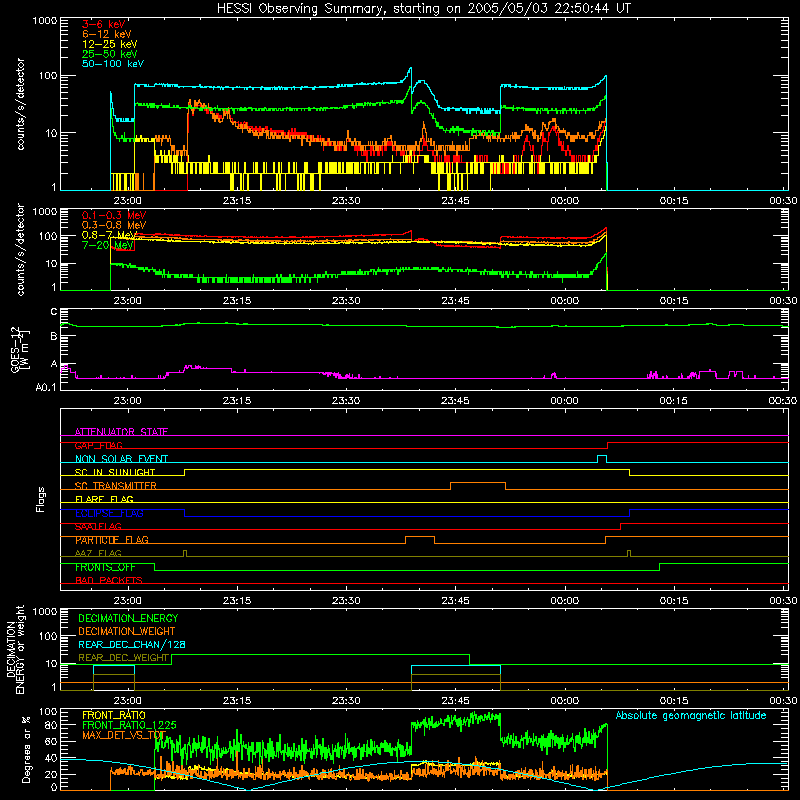Viewport: 800px width, 800px height.
Task: Click the HESSI Observing Summary title text
Action: 423,9
